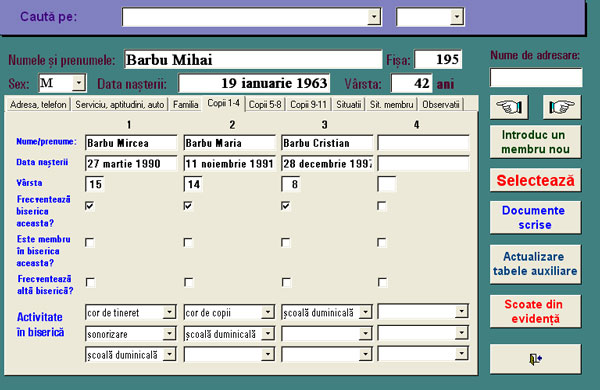Go to previous record with left-pointing hand
This screenshot has width=600, height=390.
pyautogui.click(x=509, y=107)
